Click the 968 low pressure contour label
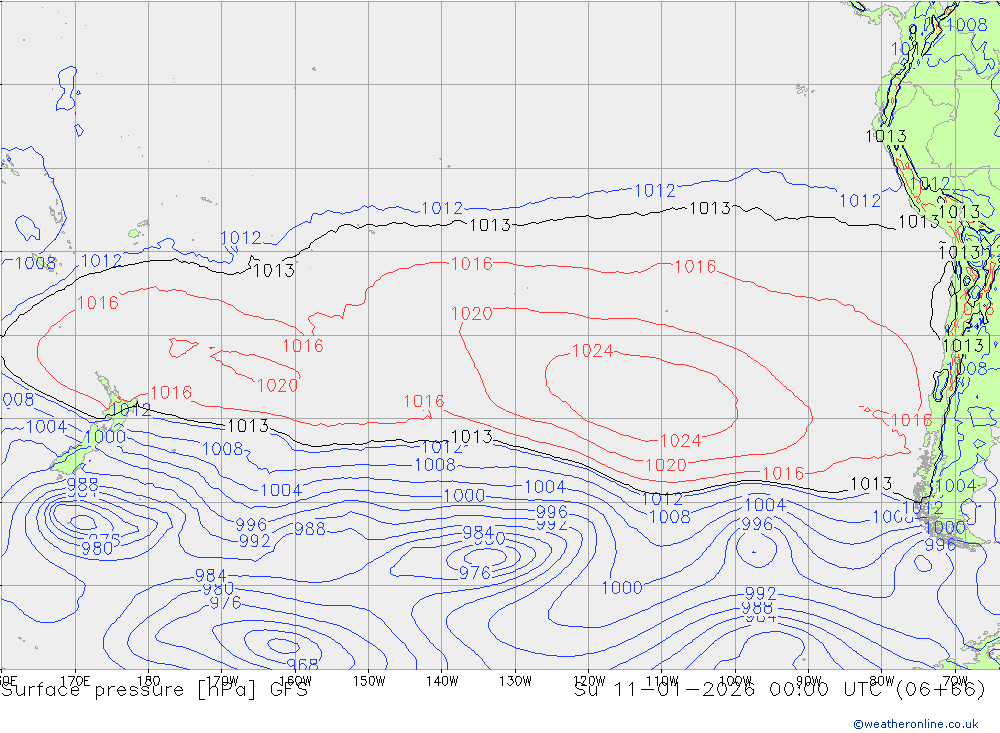This screenshot has height=733, width=1000. pos(302,665)
